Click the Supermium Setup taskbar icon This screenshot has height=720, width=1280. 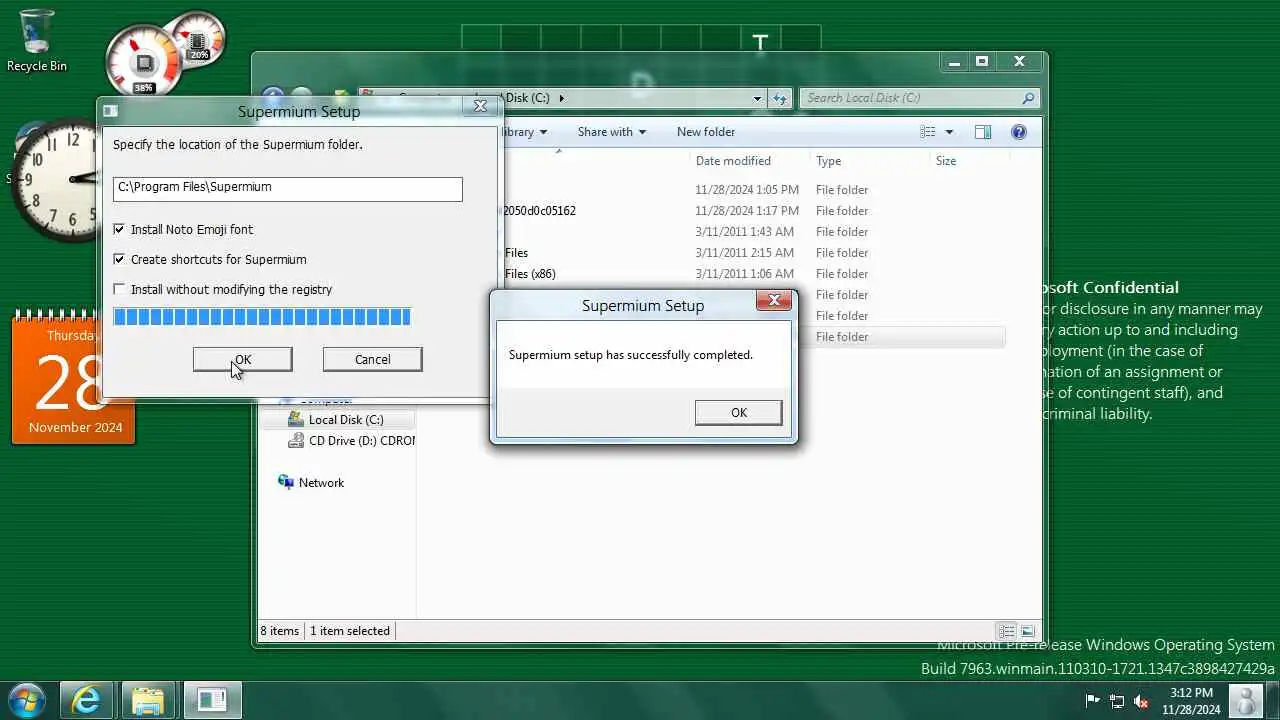(x=212, y=700)
